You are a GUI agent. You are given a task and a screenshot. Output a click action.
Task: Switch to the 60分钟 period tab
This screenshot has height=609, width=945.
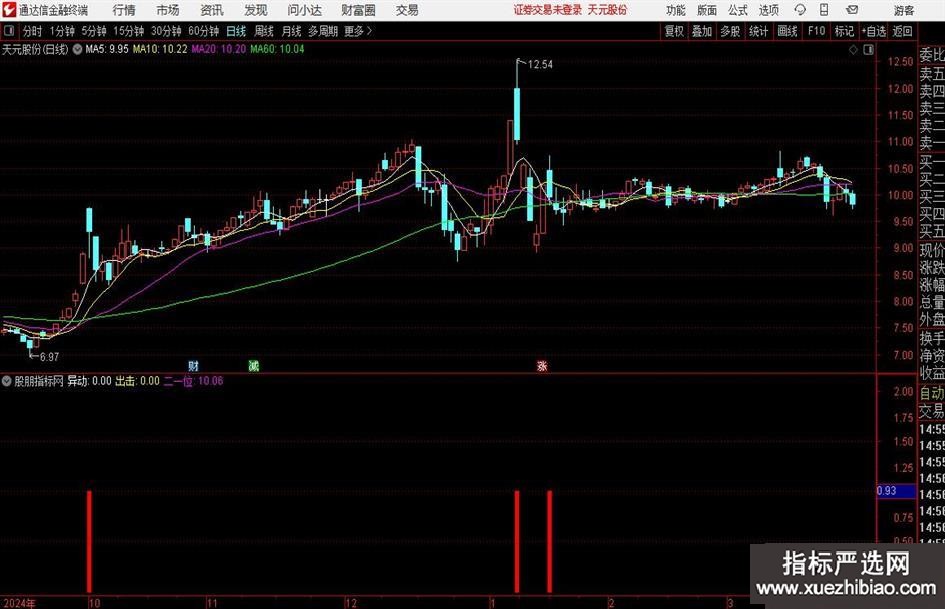tap(203, 31)
